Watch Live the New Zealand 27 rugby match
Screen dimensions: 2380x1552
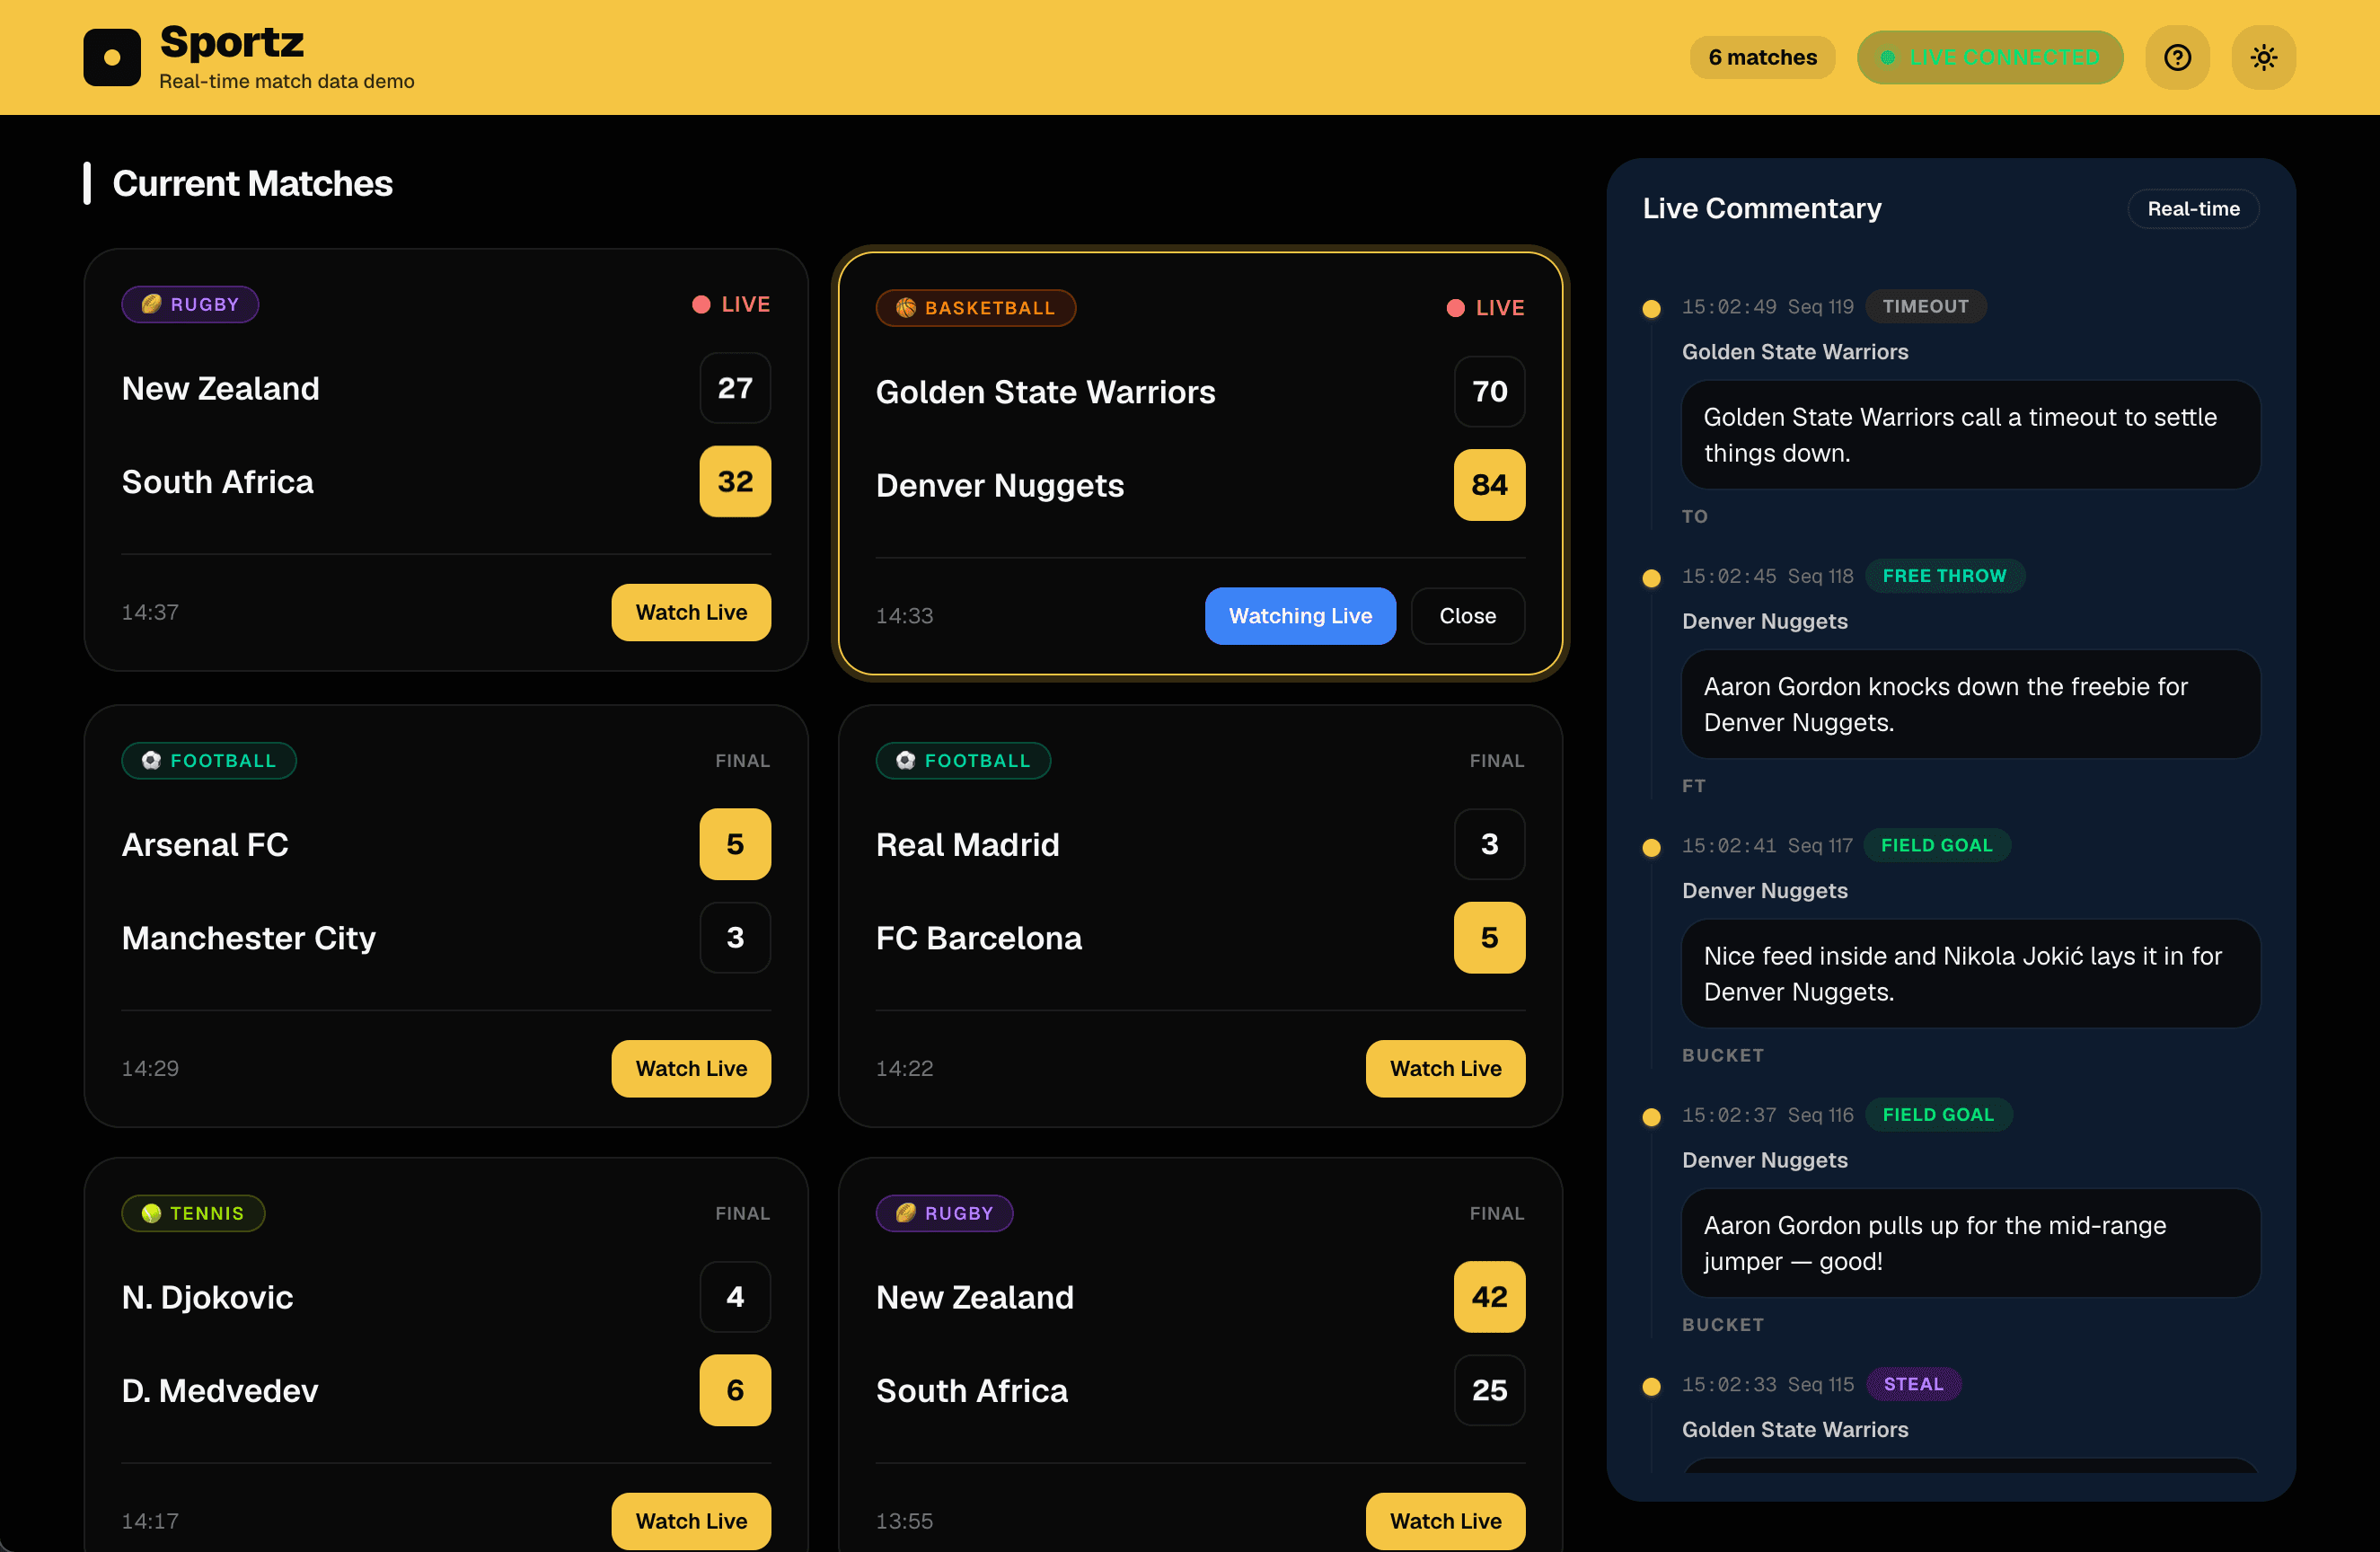[x=691, y=612]
